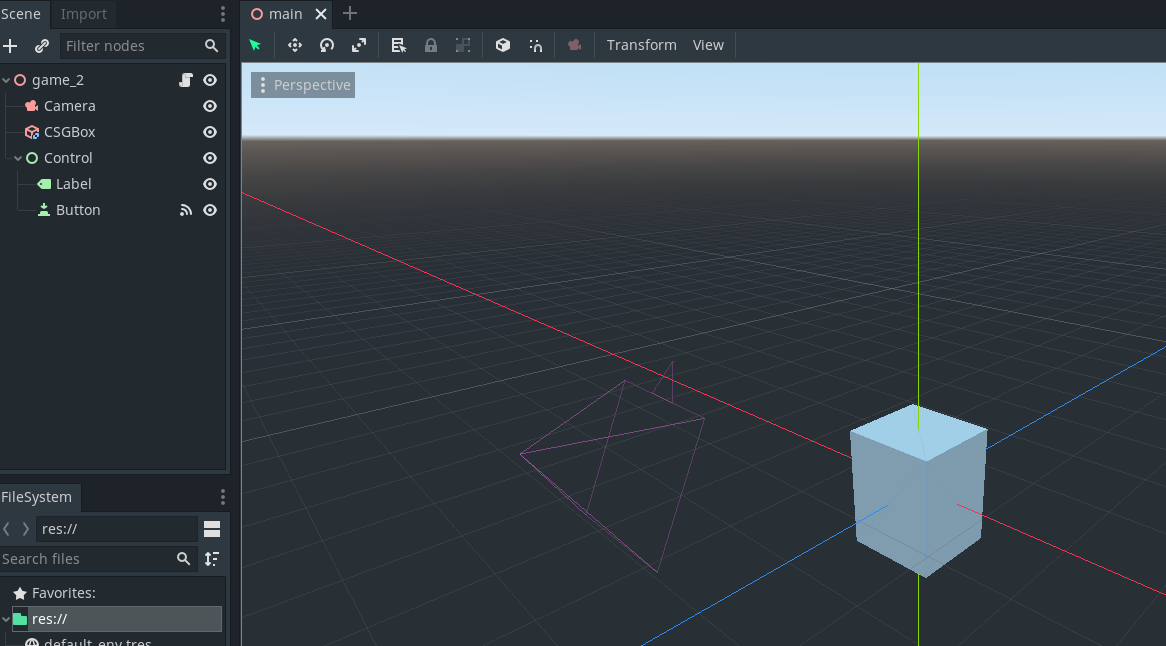Open the script attached to game_2
The width and height of the screenshot is (1166, 646).
coord(186,80)
